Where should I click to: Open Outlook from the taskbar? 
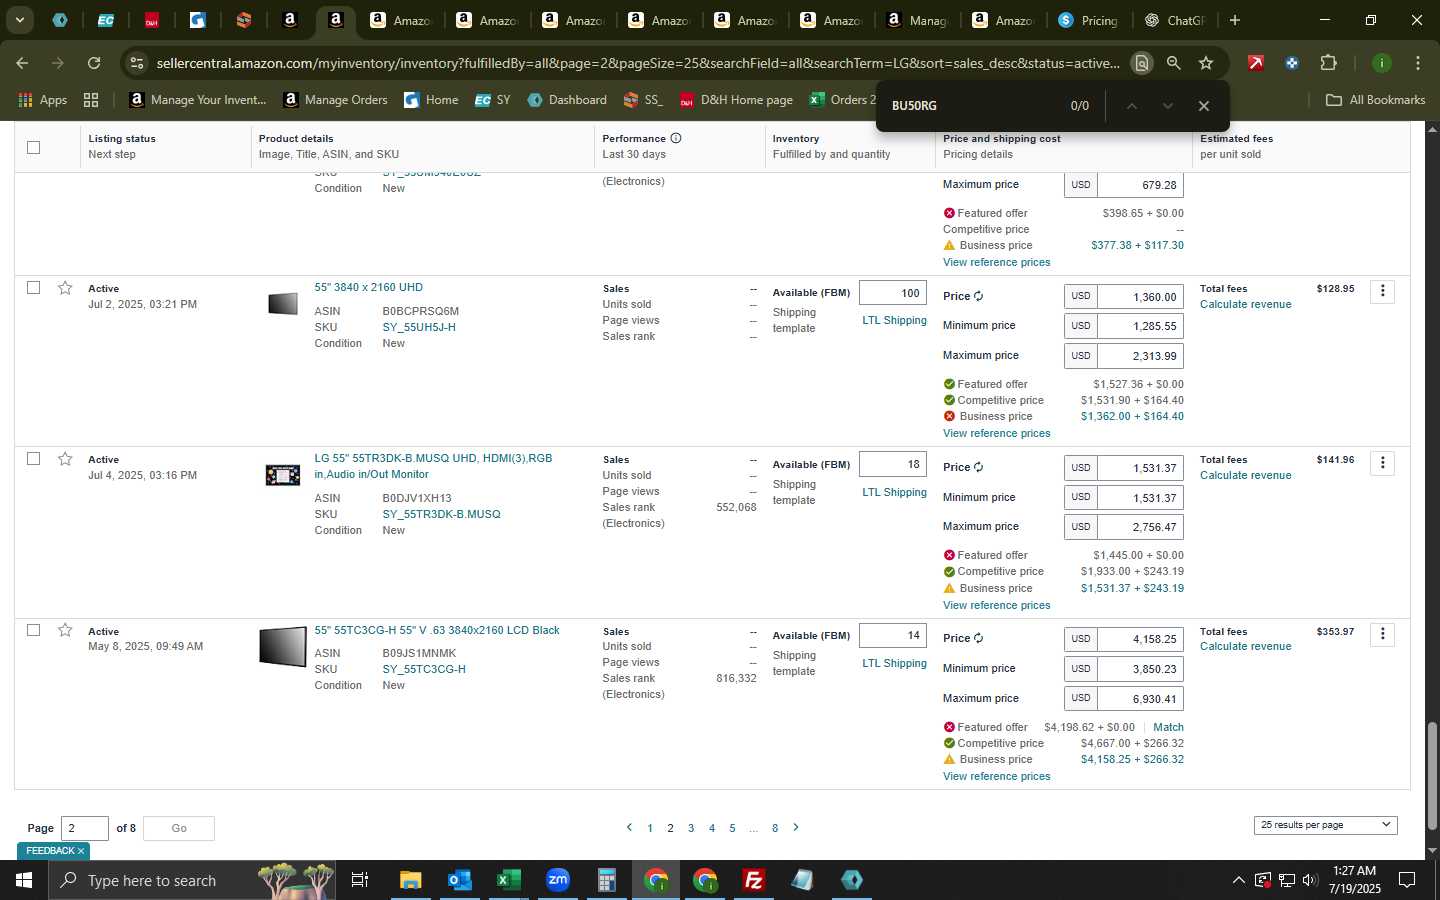(x=459, y=880)
